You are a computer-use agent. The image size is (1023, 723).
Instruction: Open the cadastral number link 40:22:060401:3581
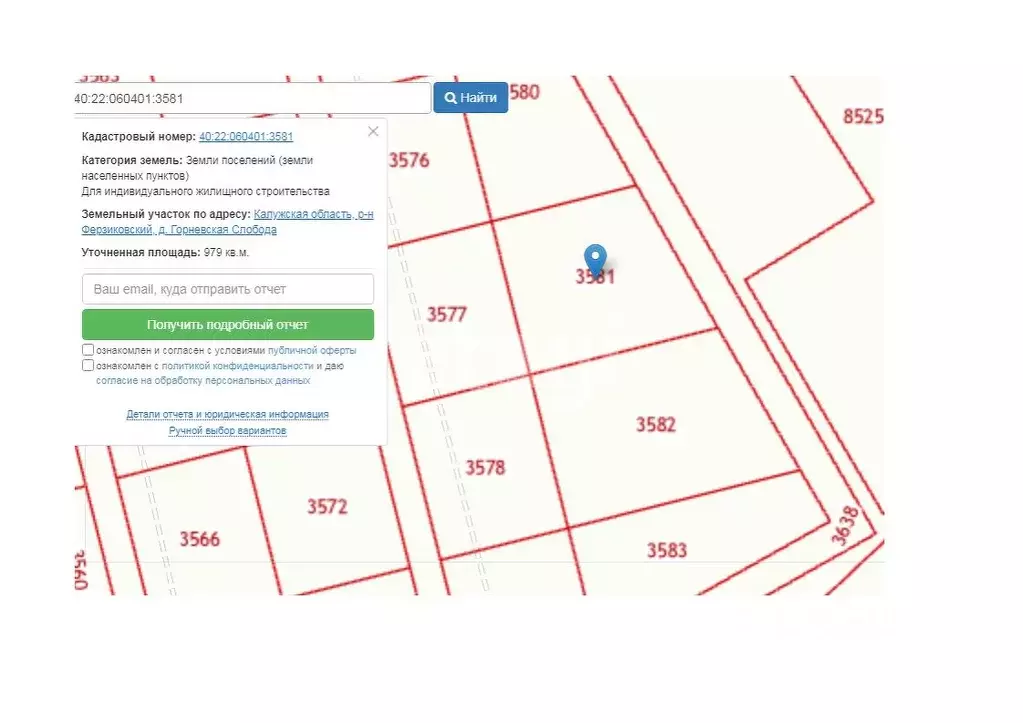pos(246,136)
